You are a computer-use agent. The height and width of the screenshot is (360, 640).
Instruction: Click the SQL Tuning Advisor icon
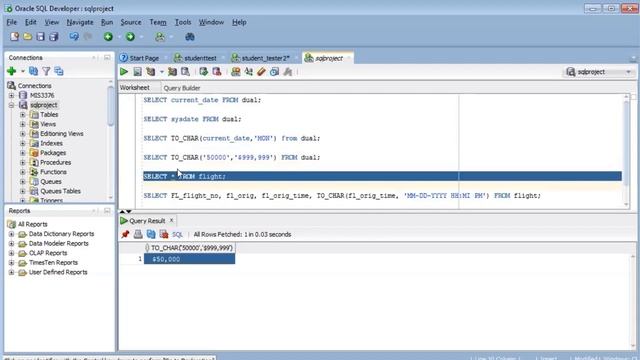click(x=185, y=72)
